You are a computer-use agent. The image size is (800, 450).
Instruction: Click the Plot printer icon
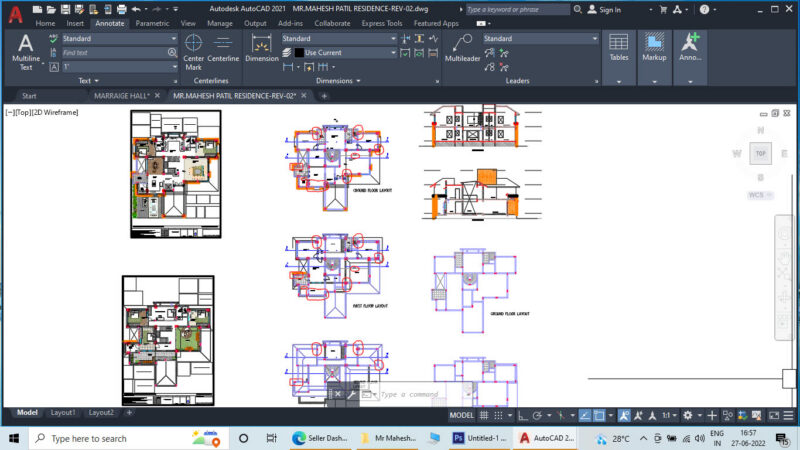click(x=121, y=9)
